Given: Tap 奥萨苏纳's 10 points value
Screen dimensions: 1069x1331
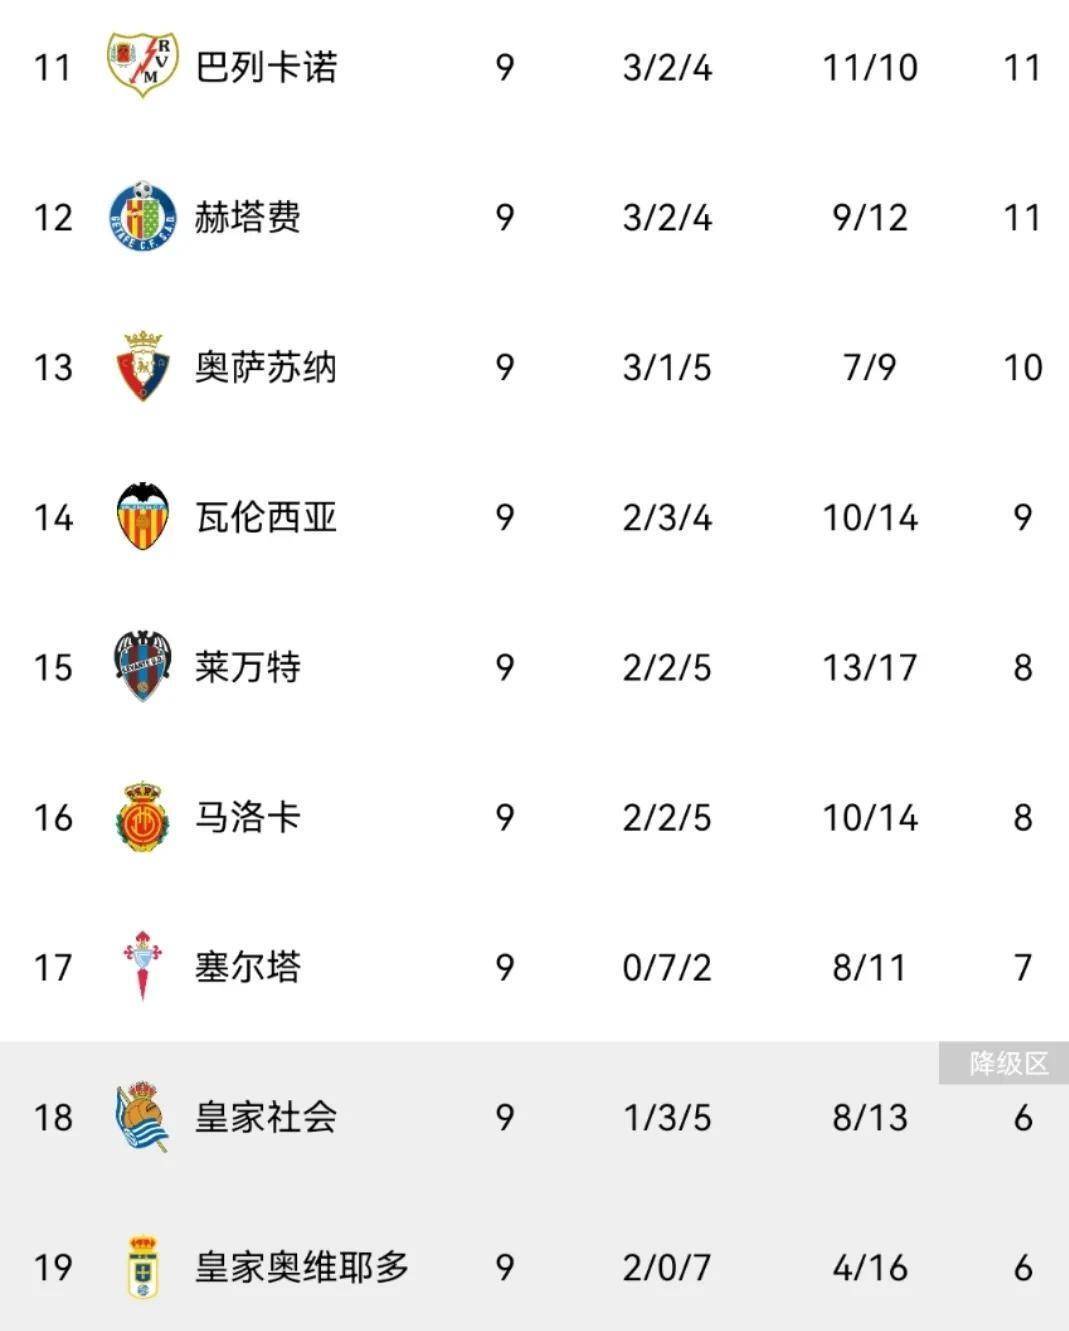Looking at the screenshot, I should click(1022, 367).
